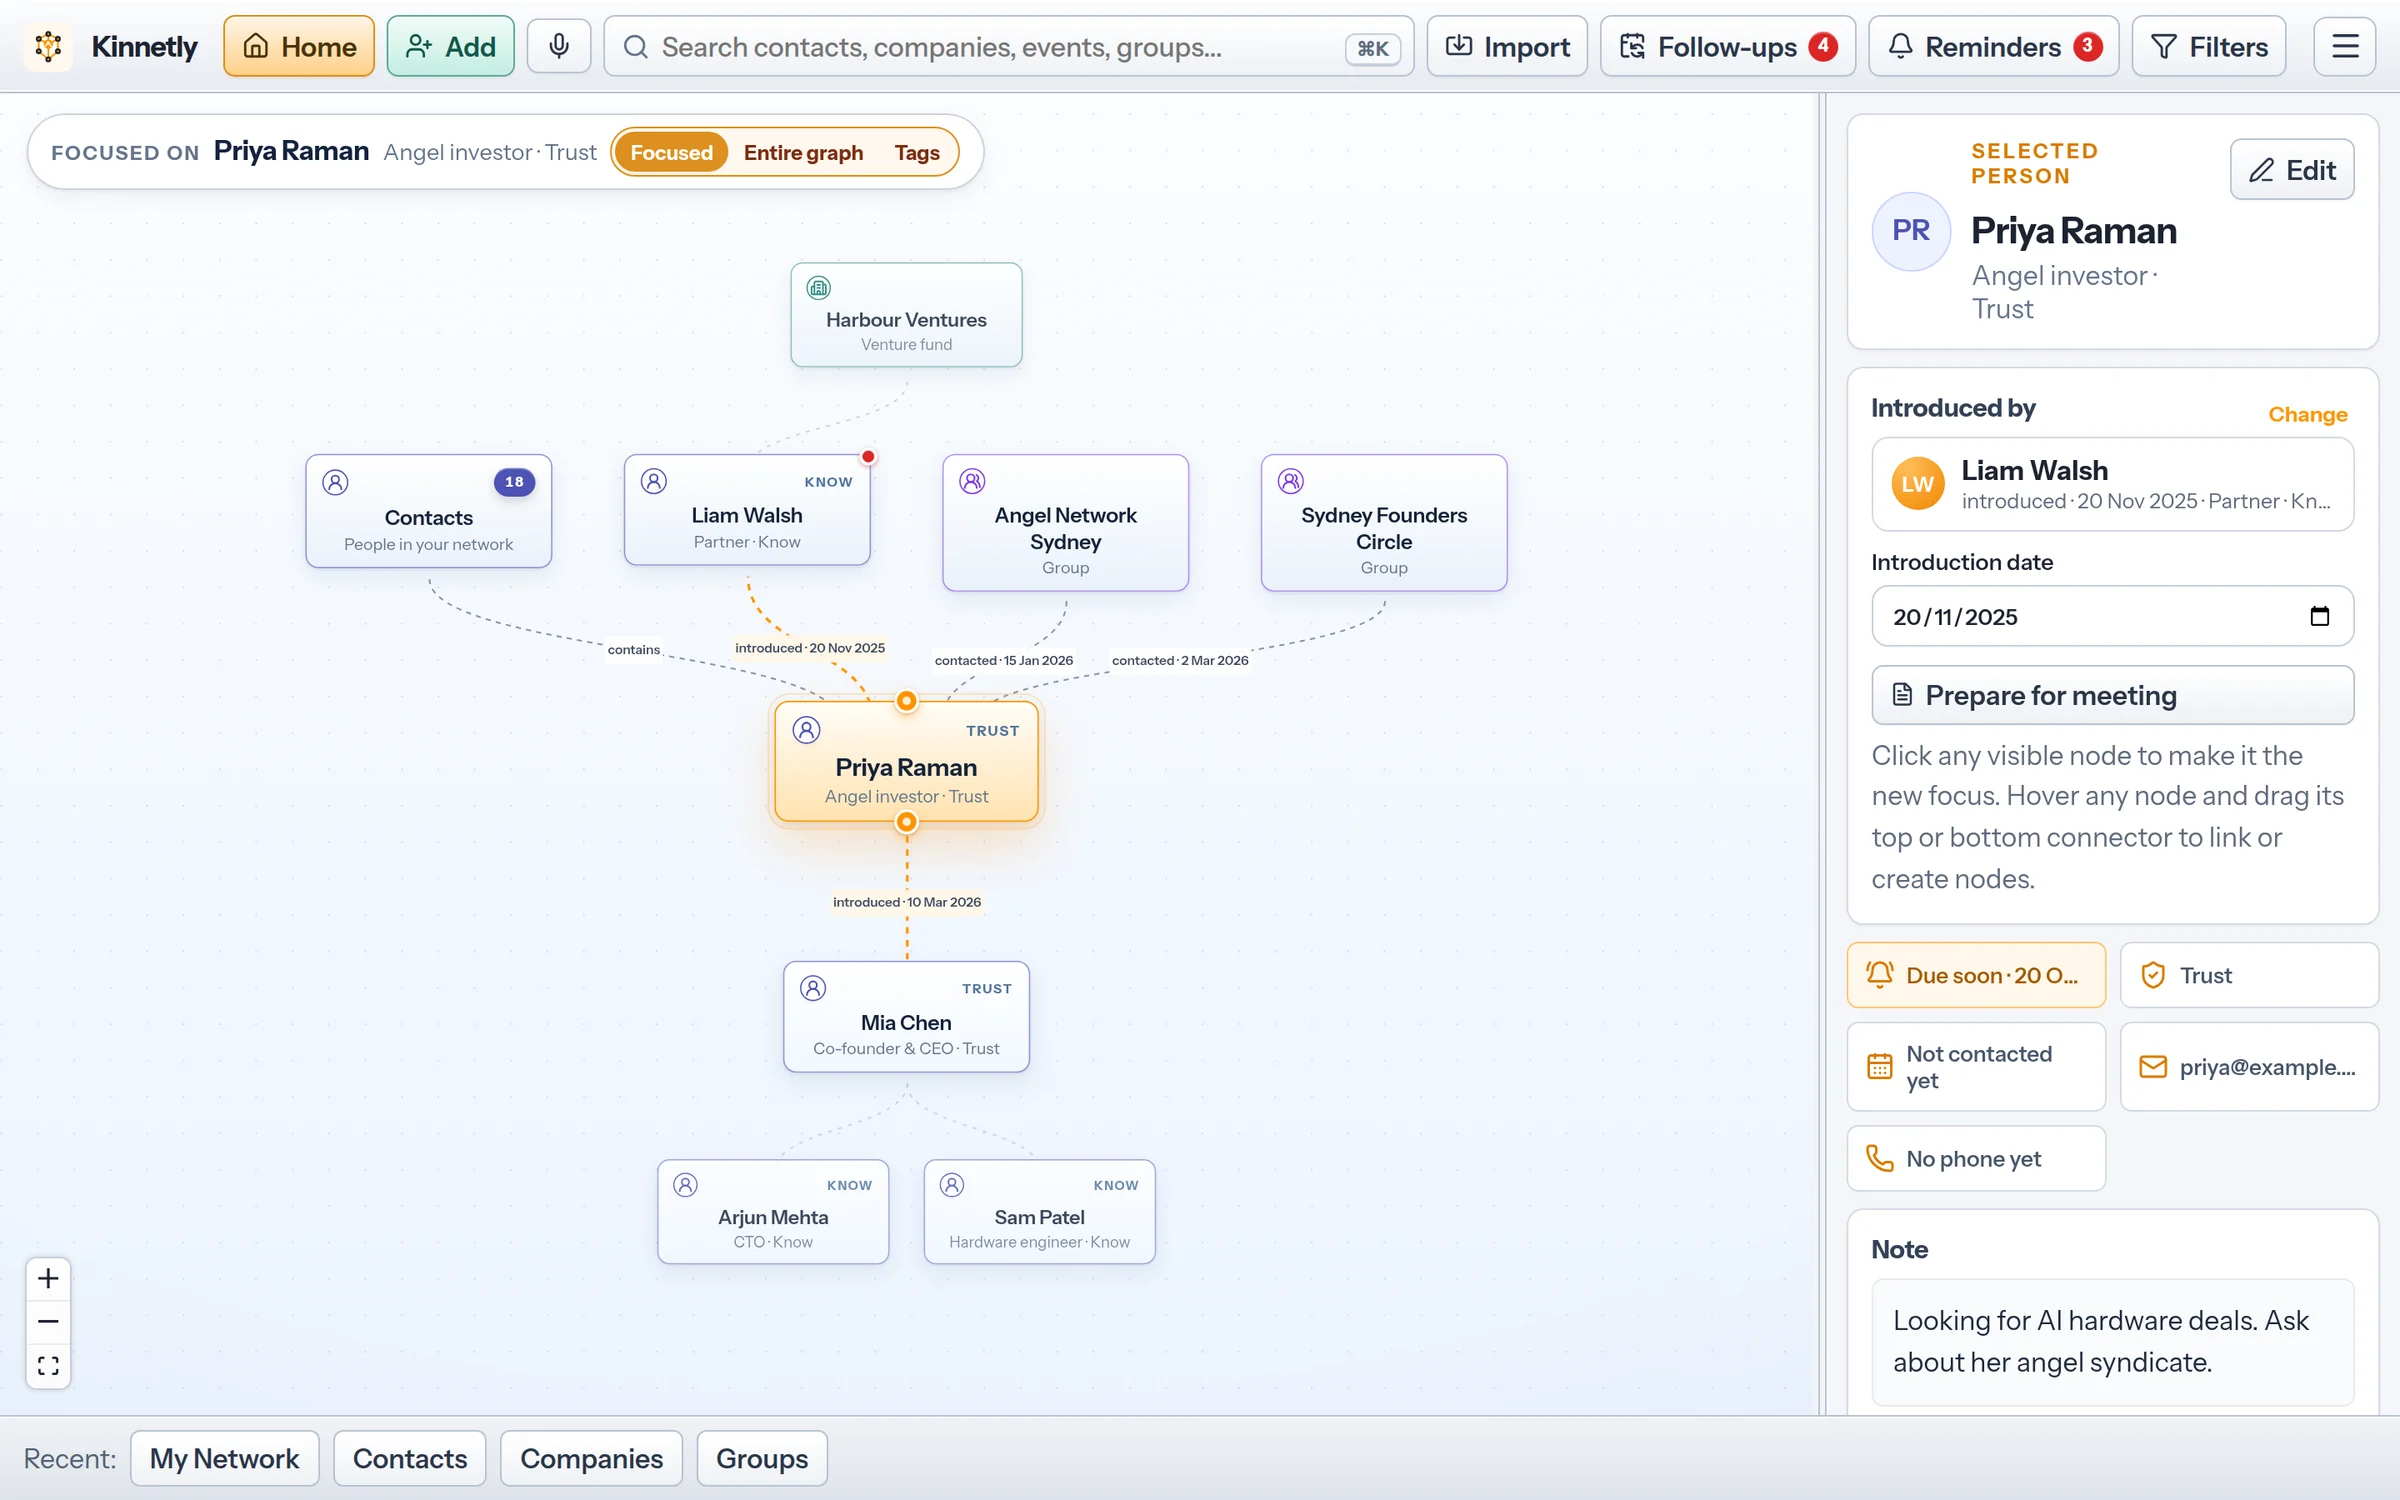
Task: Click the Add contact button
Action: 450,46
